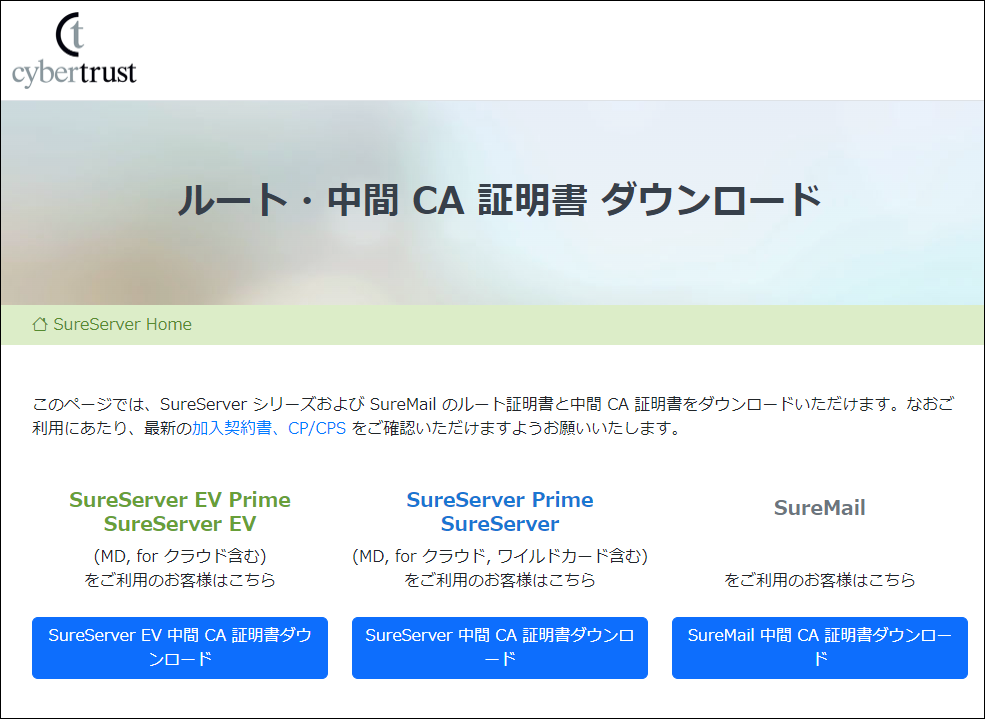Image resolution: width=985 pixels, height=719 pixels.
Task: Click the (MD, for クラウド, ワイルドカード含む) text
Action: point(500,556)
